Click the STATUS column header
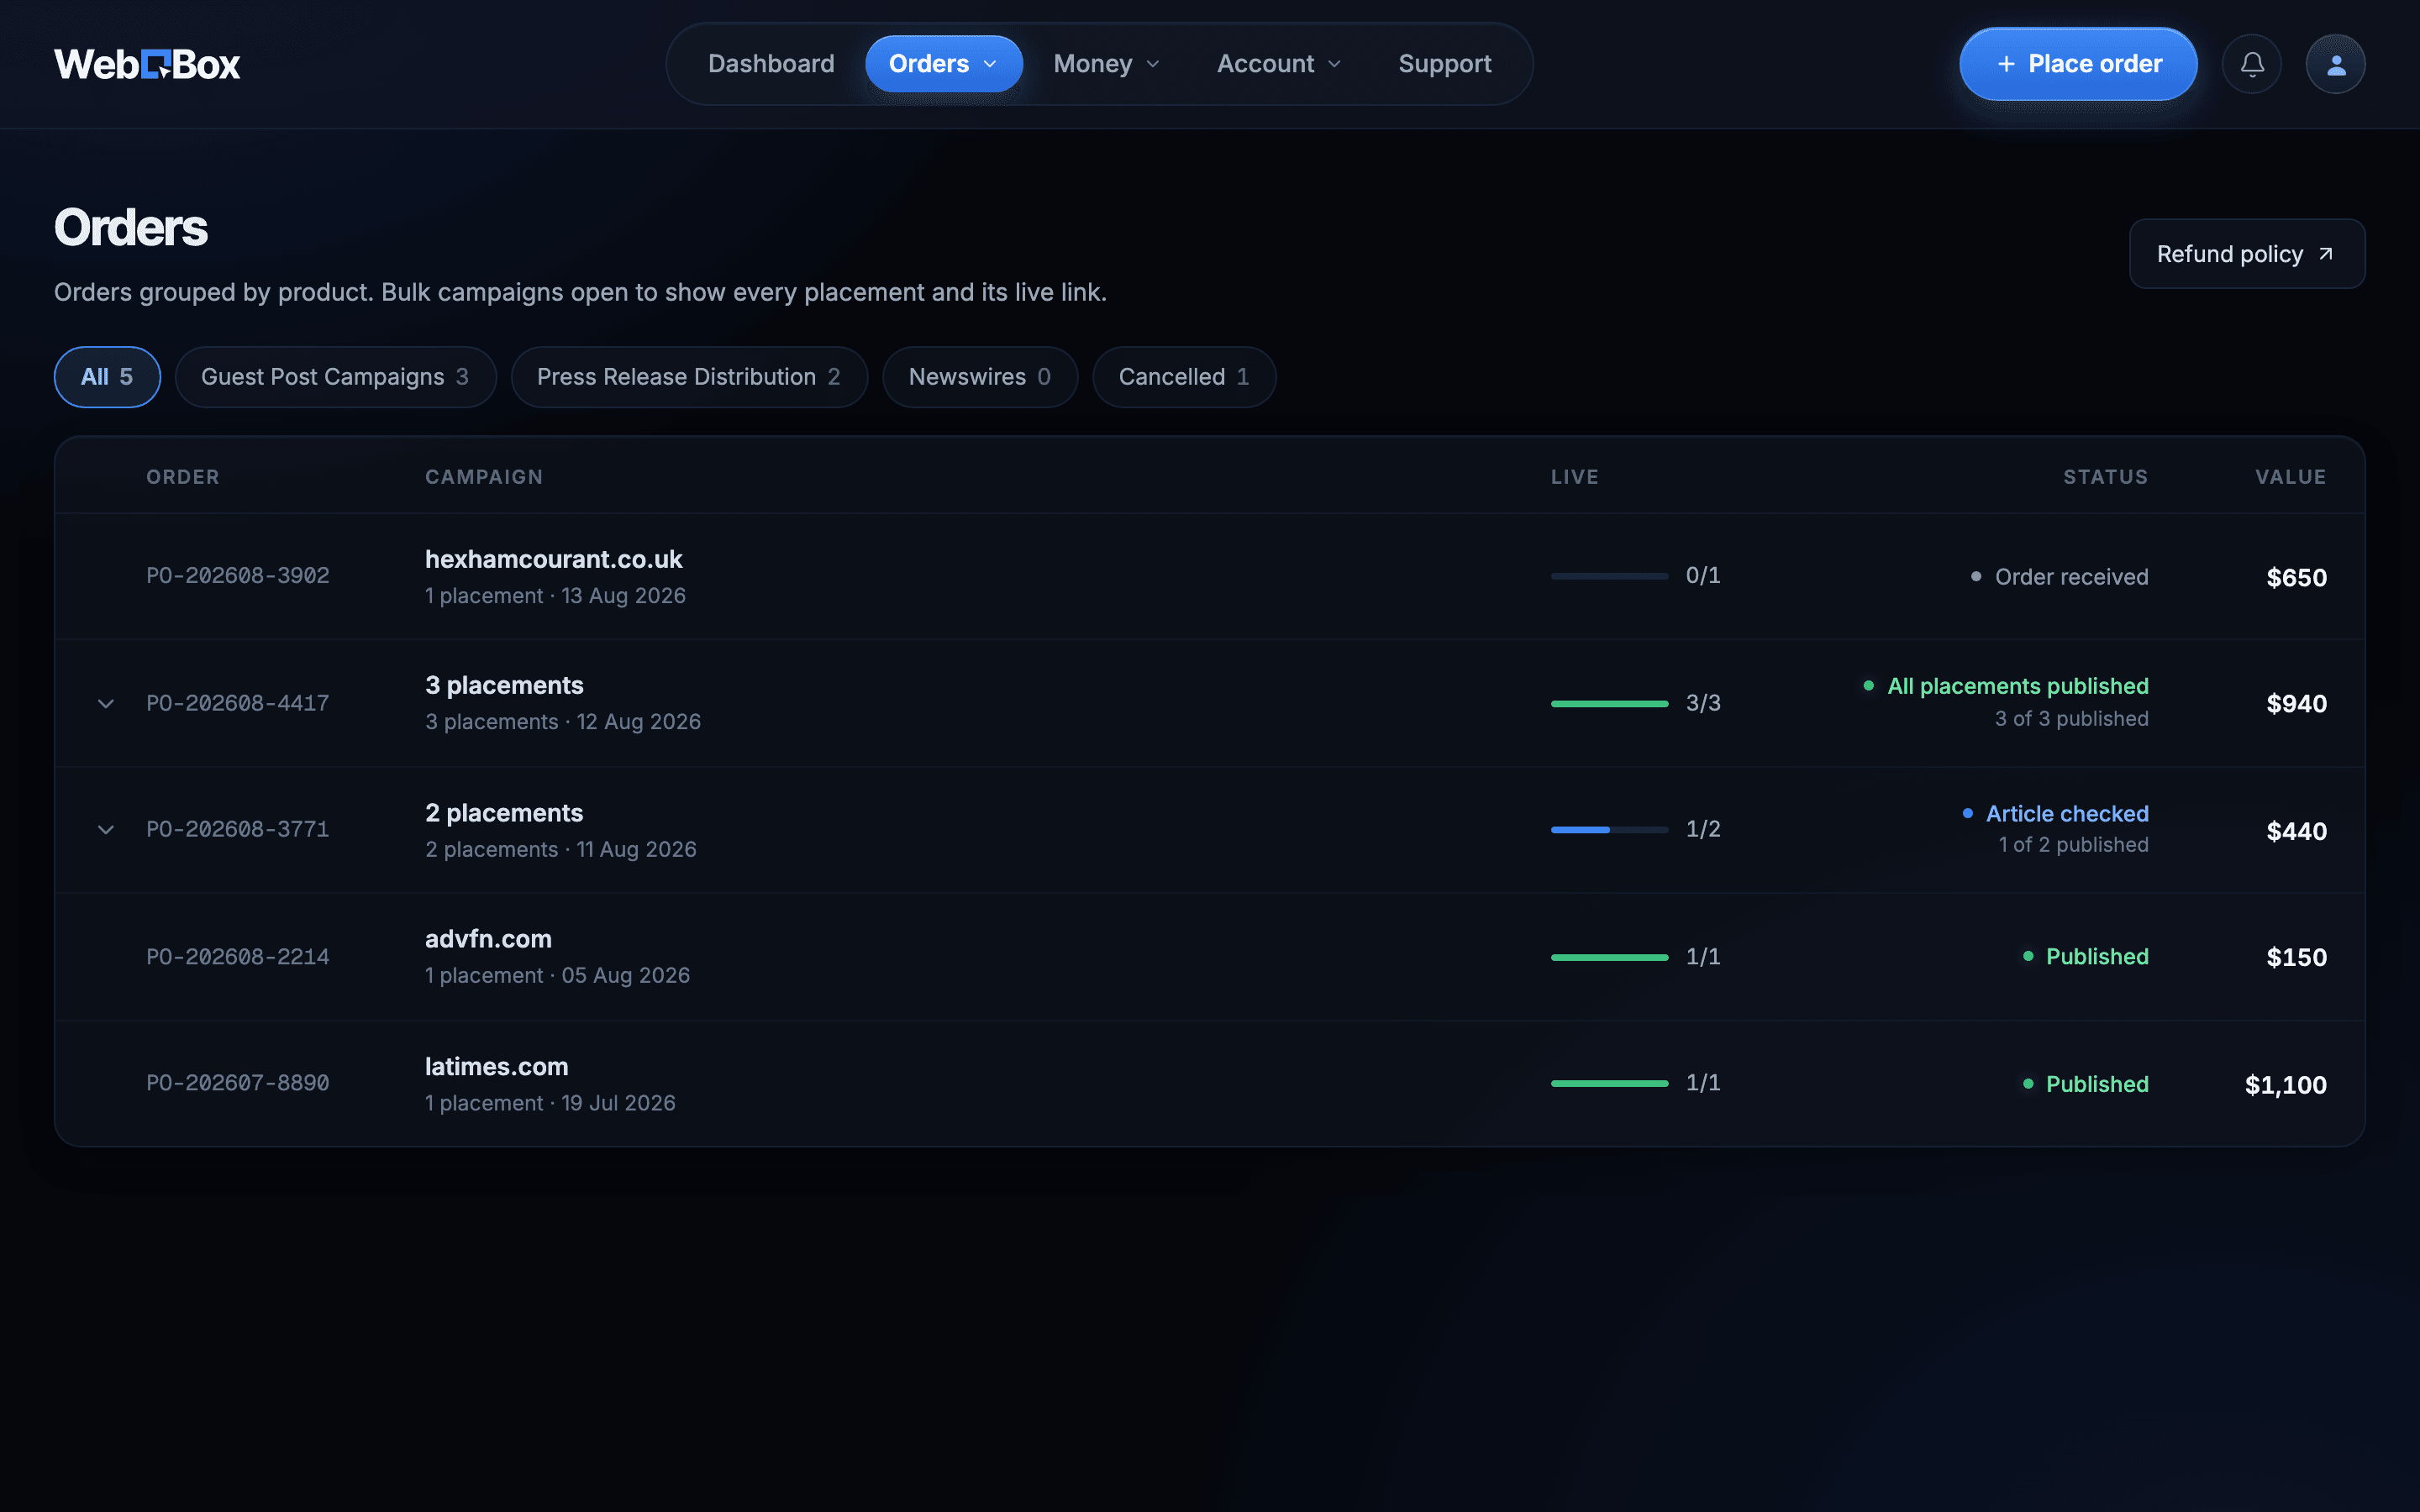The image size is (2420, 1512). pos(2106,477)
